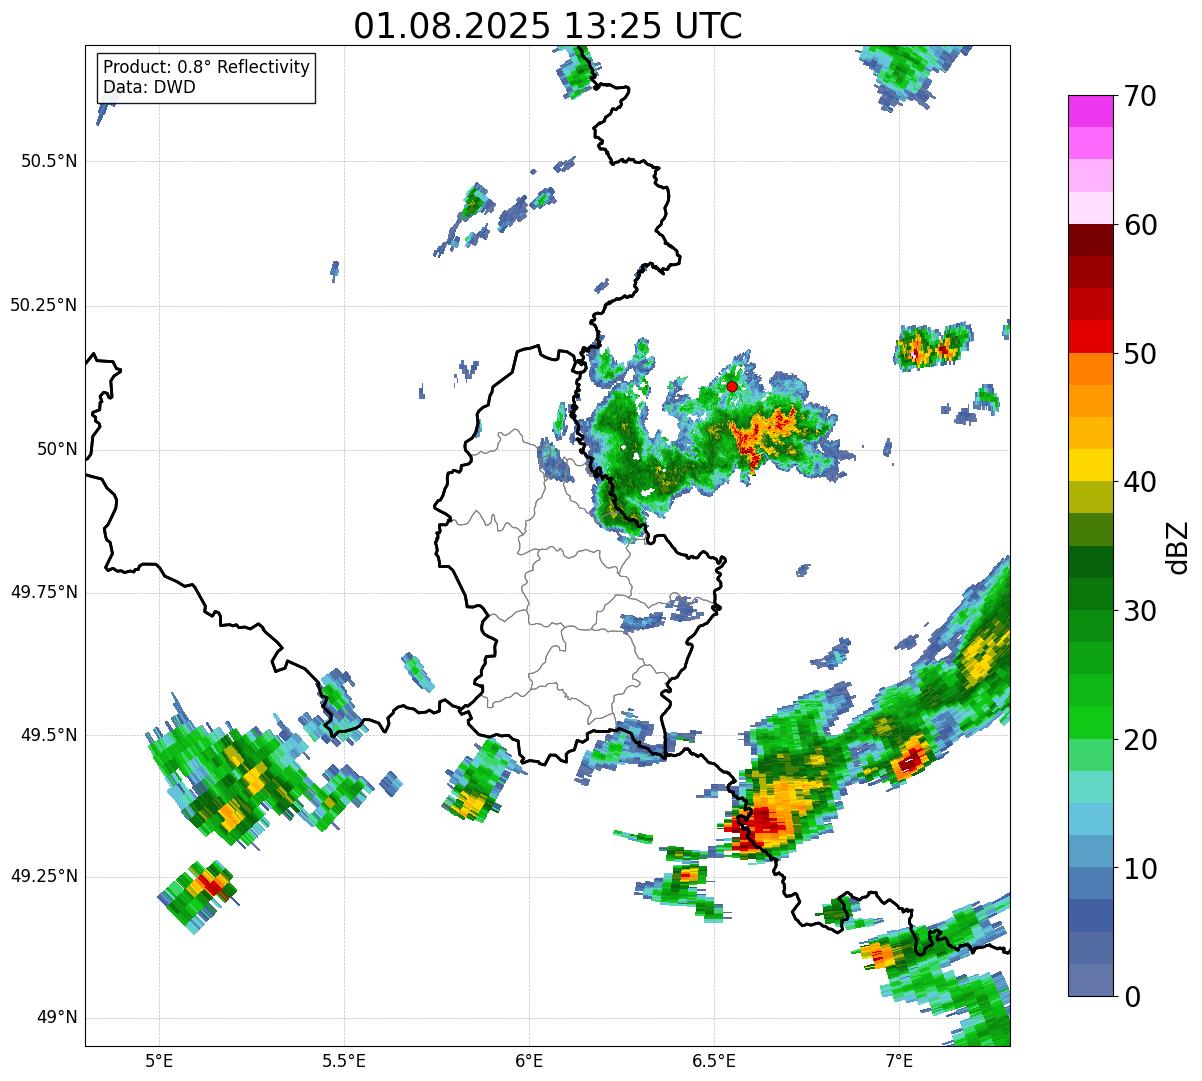Click the 5°E longitude label
The width and height of the screenshot is (1202, 1081).
[x=159, y=1061]
